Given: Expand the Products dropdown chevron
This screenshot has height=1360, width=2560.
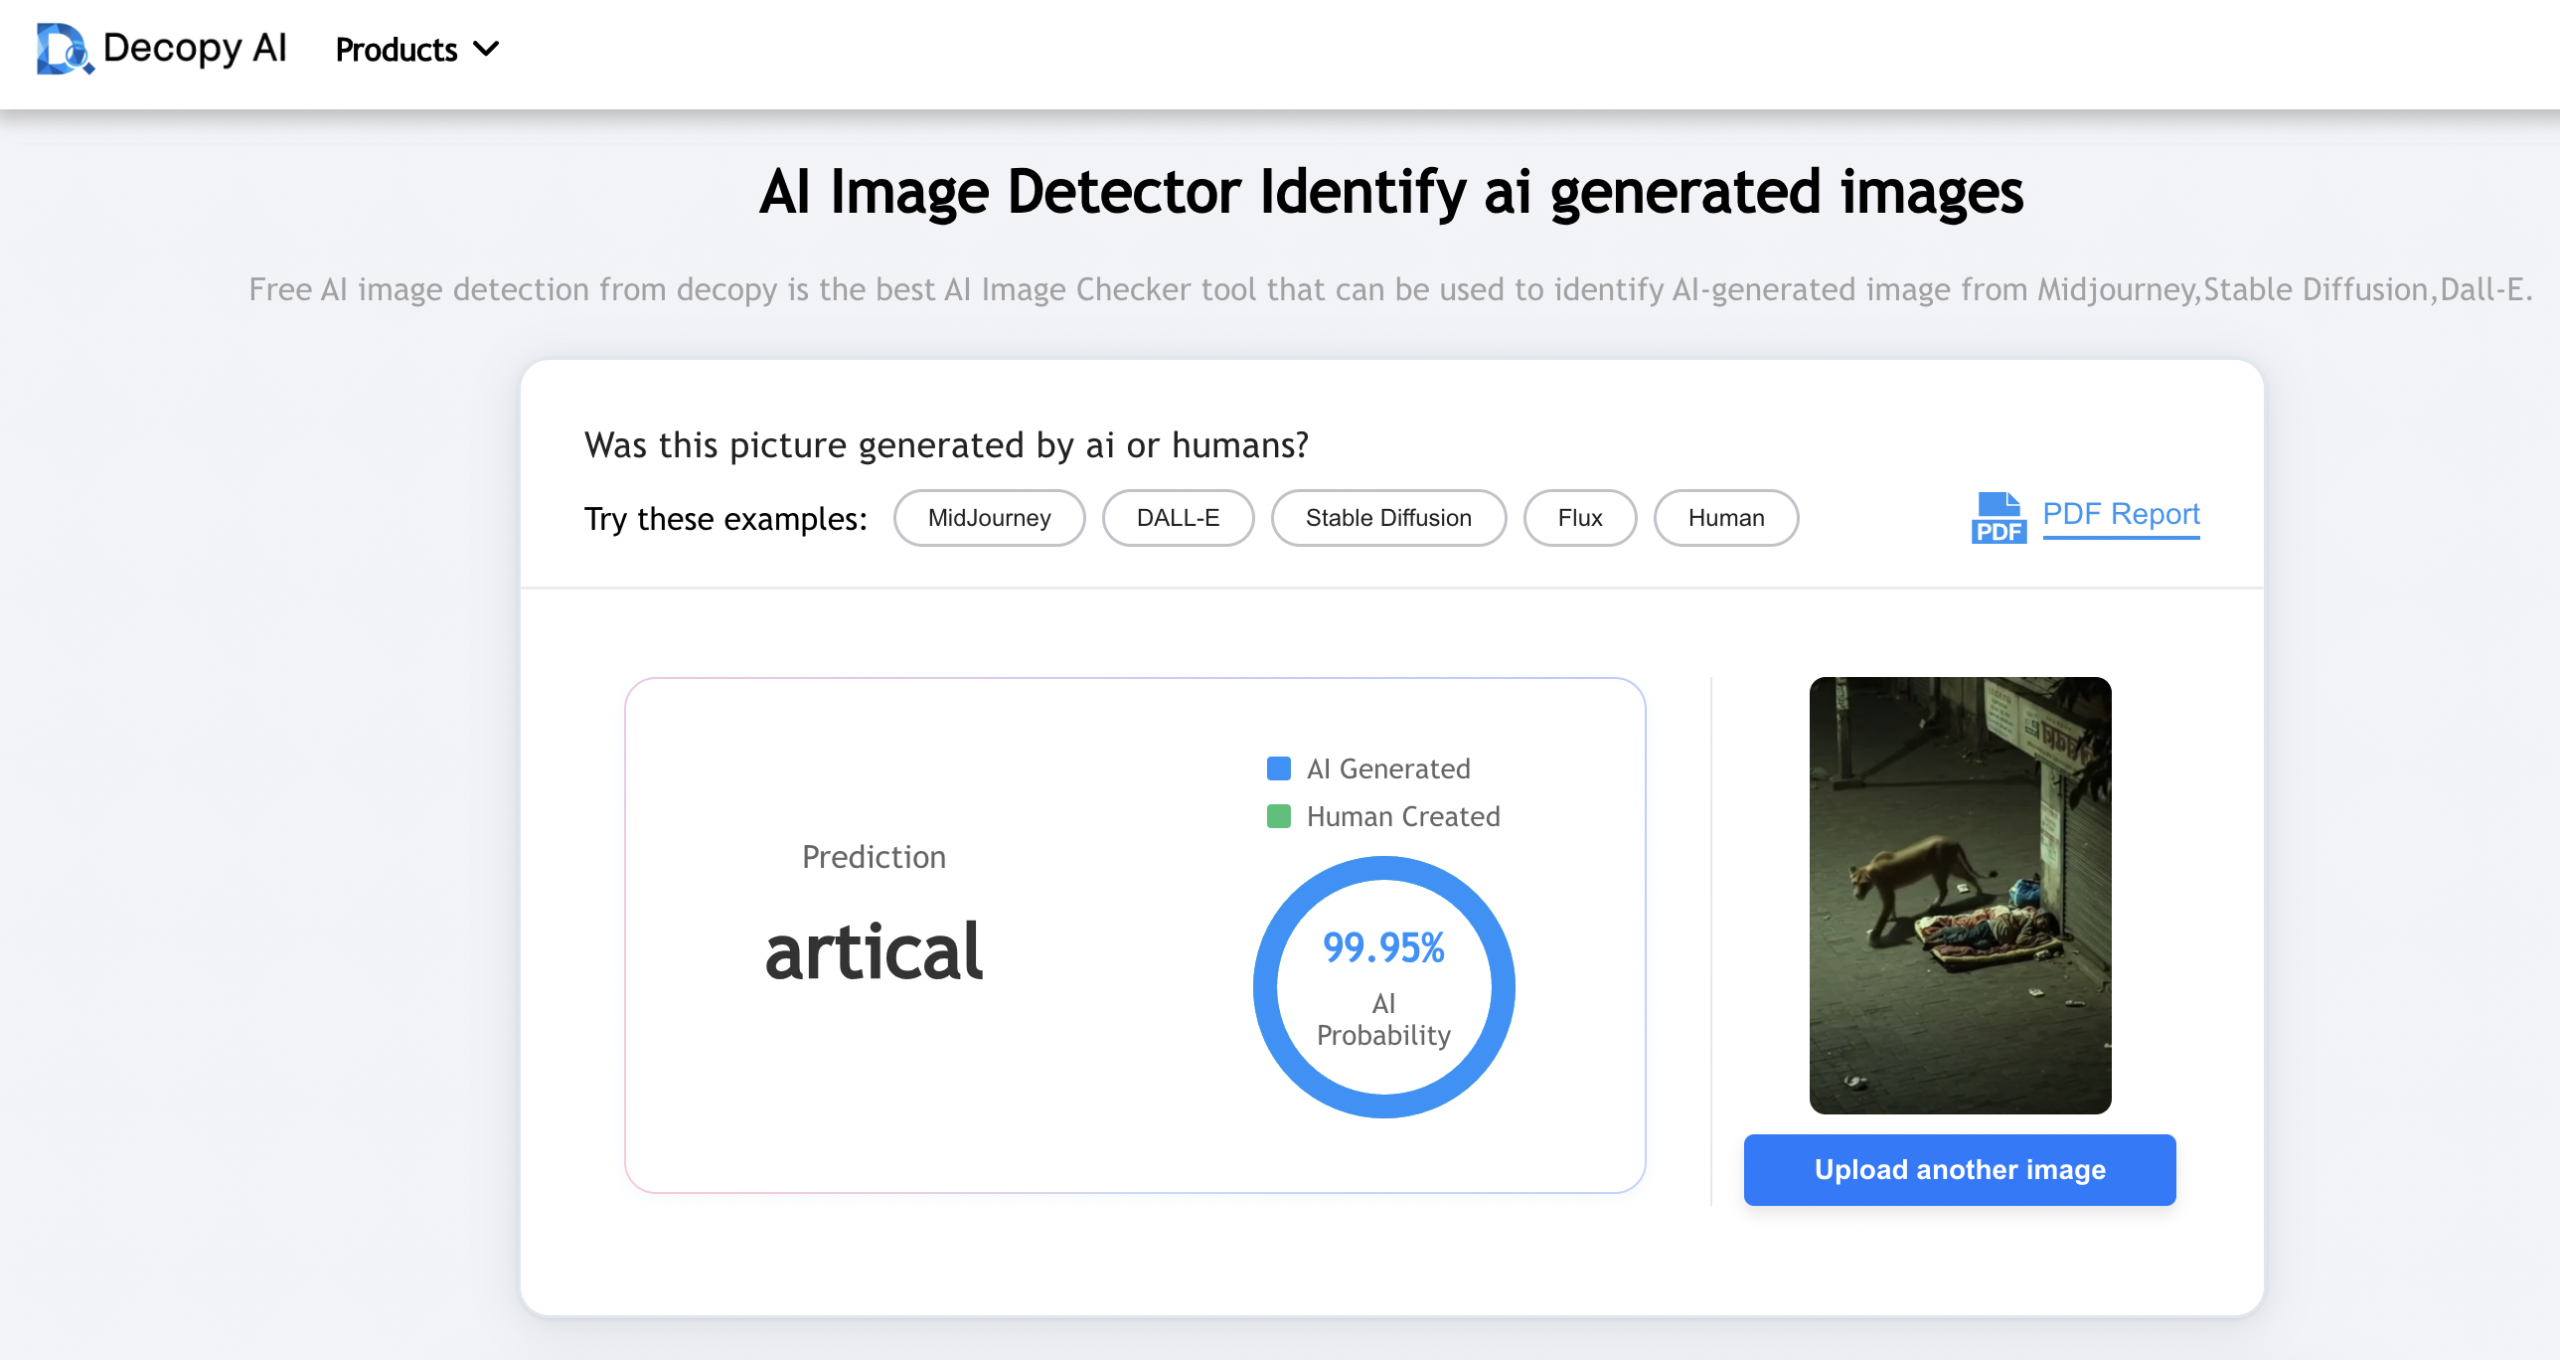Looking at the screenshot, I should (486, 49).
